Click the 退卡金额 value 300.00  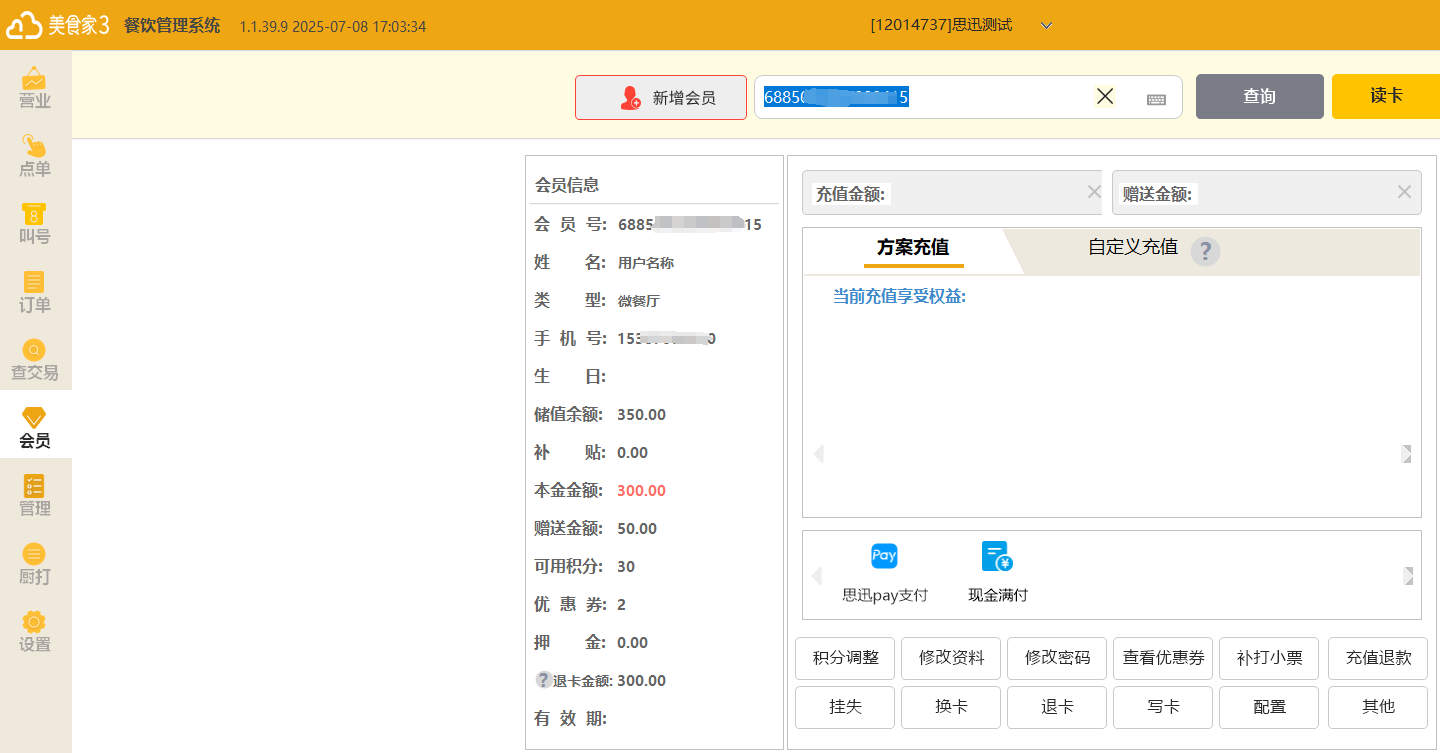pyautogui.click(x=641, y=680)
